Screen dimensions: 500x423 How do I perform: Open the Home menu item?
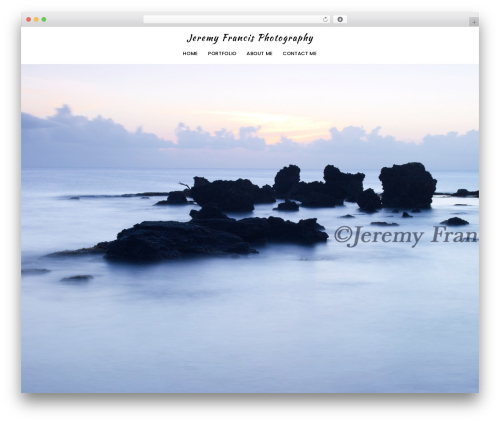pos(190,53)
